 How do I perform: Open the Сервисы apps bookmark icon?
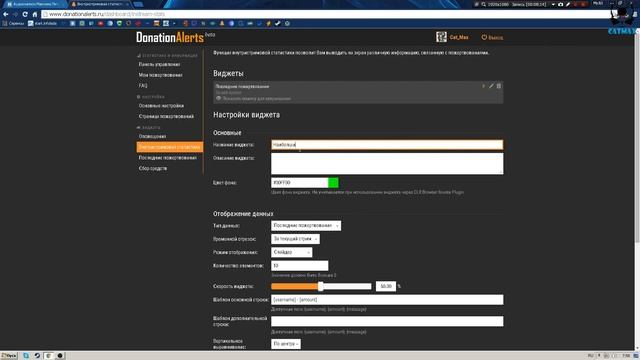(x=5, y=24)
